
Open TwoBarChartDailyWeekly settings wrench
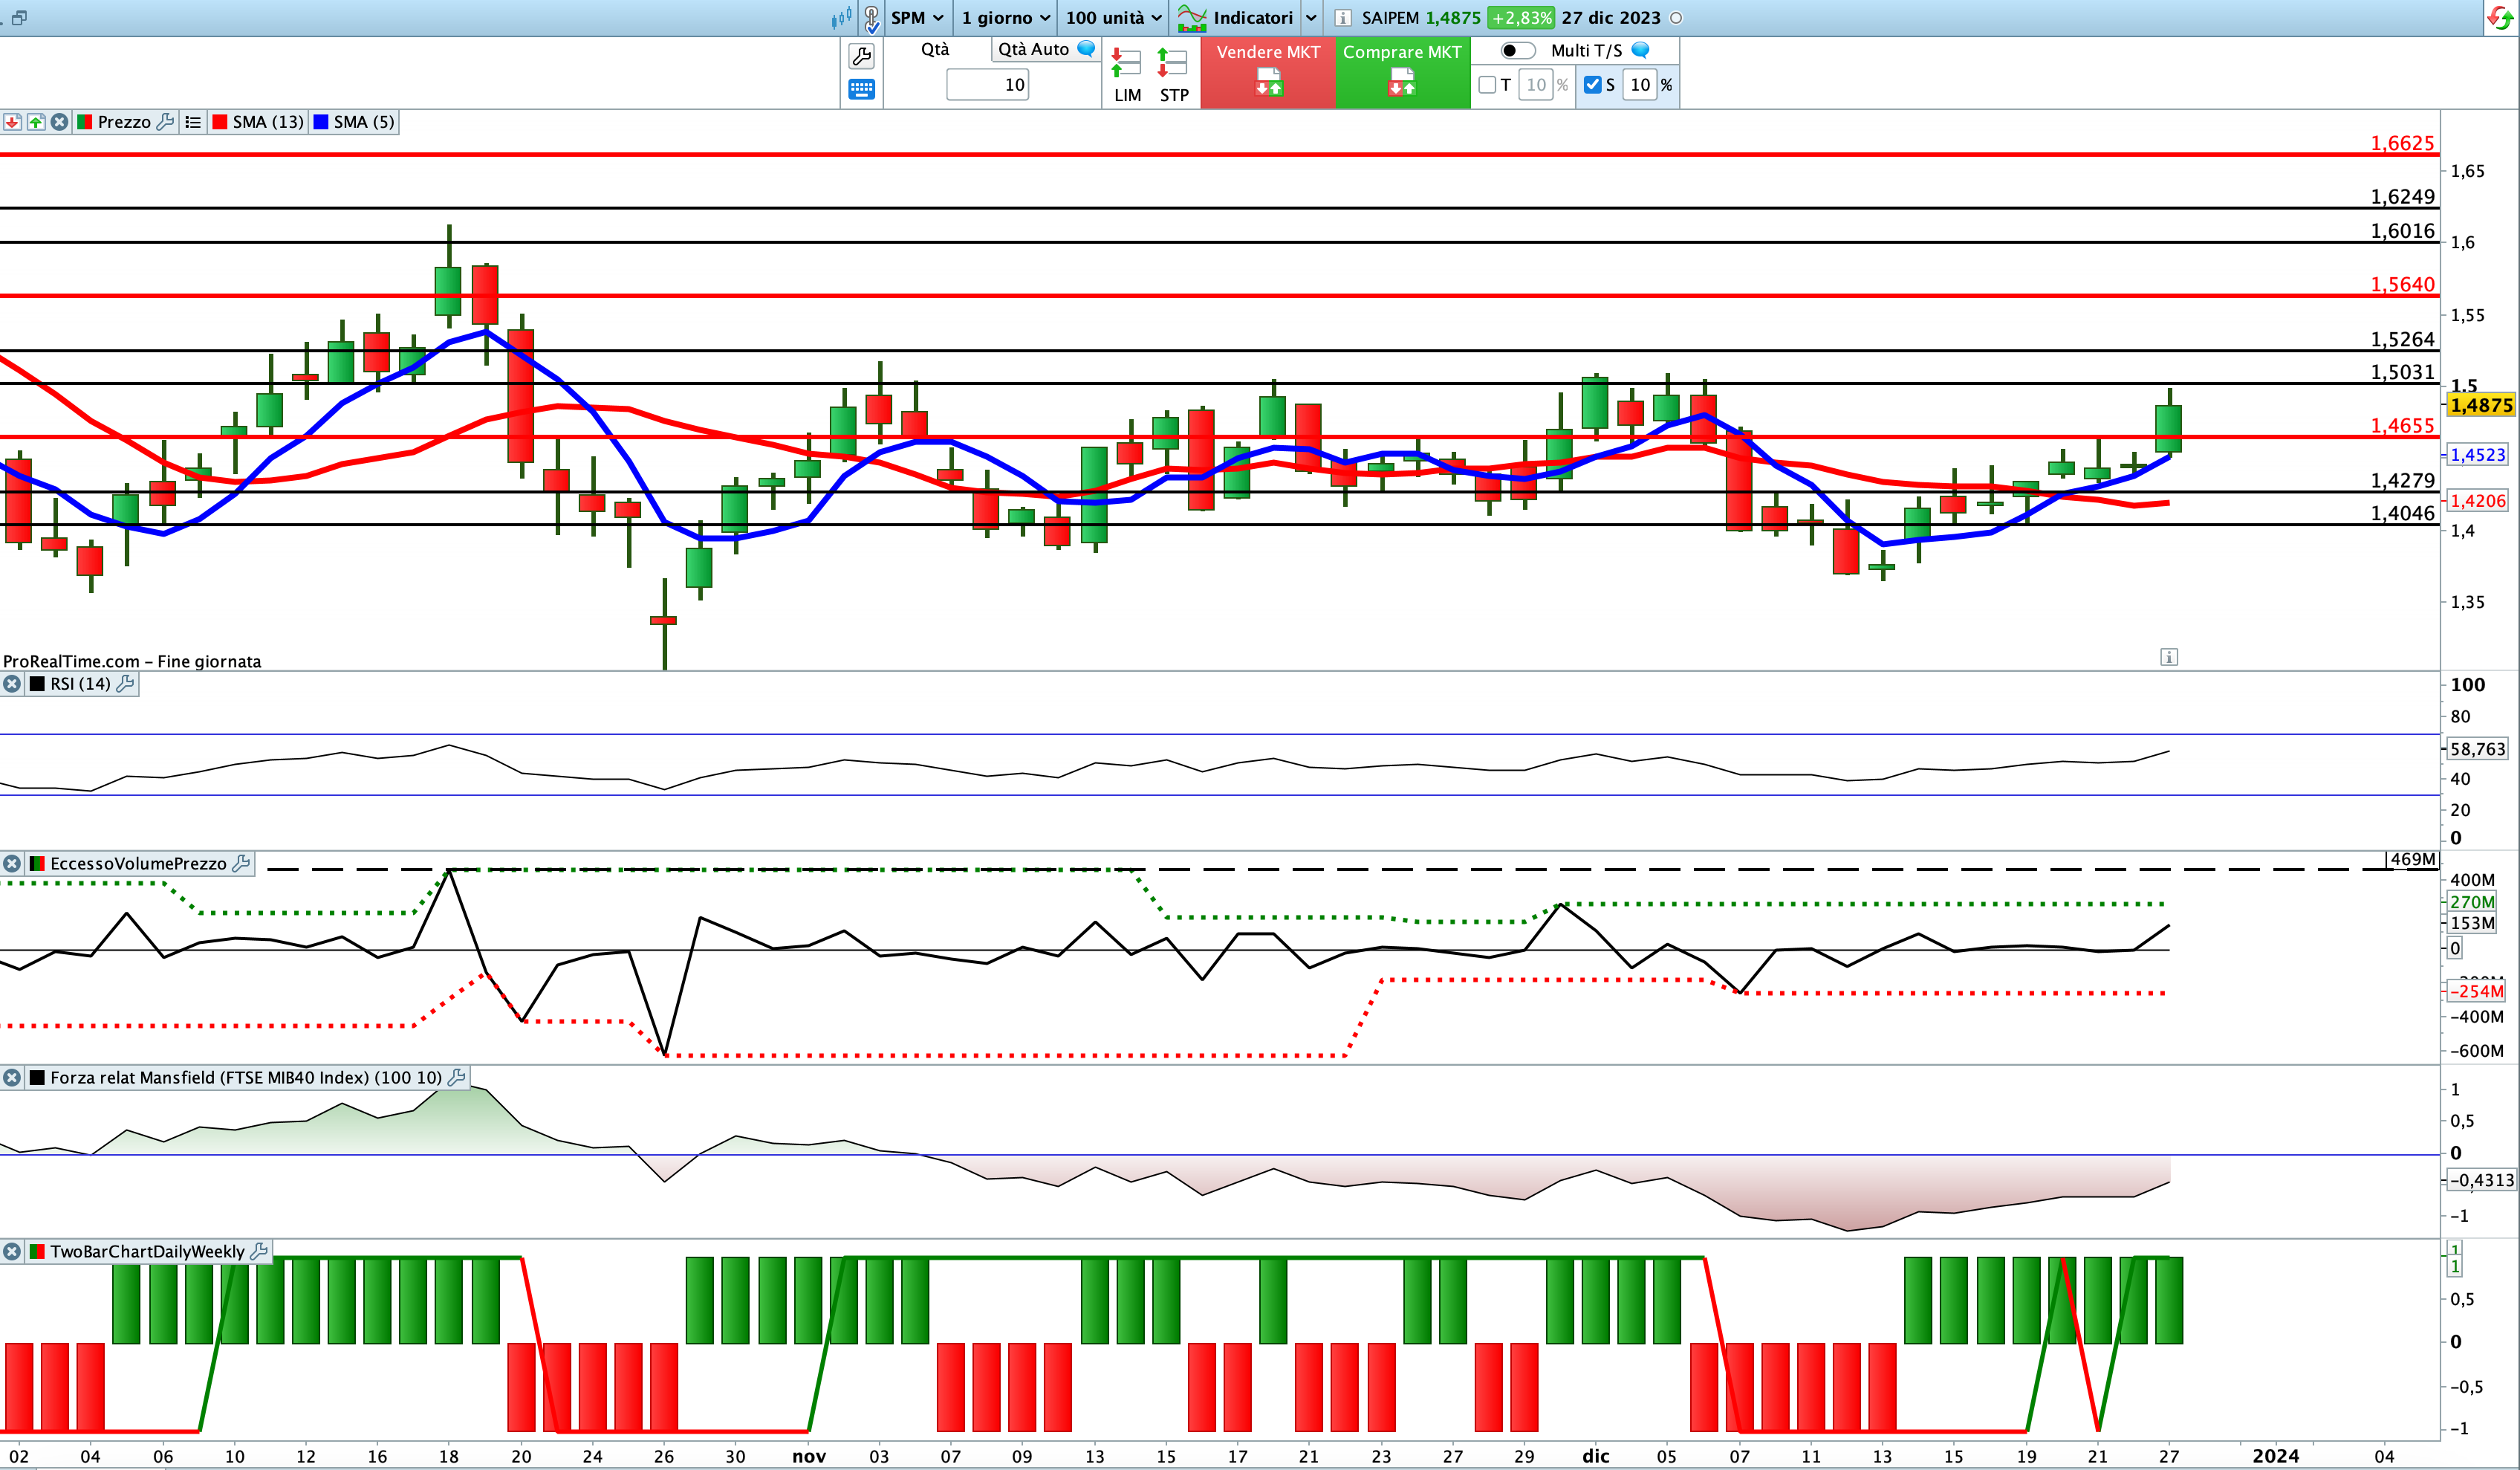click(259, 1251)
